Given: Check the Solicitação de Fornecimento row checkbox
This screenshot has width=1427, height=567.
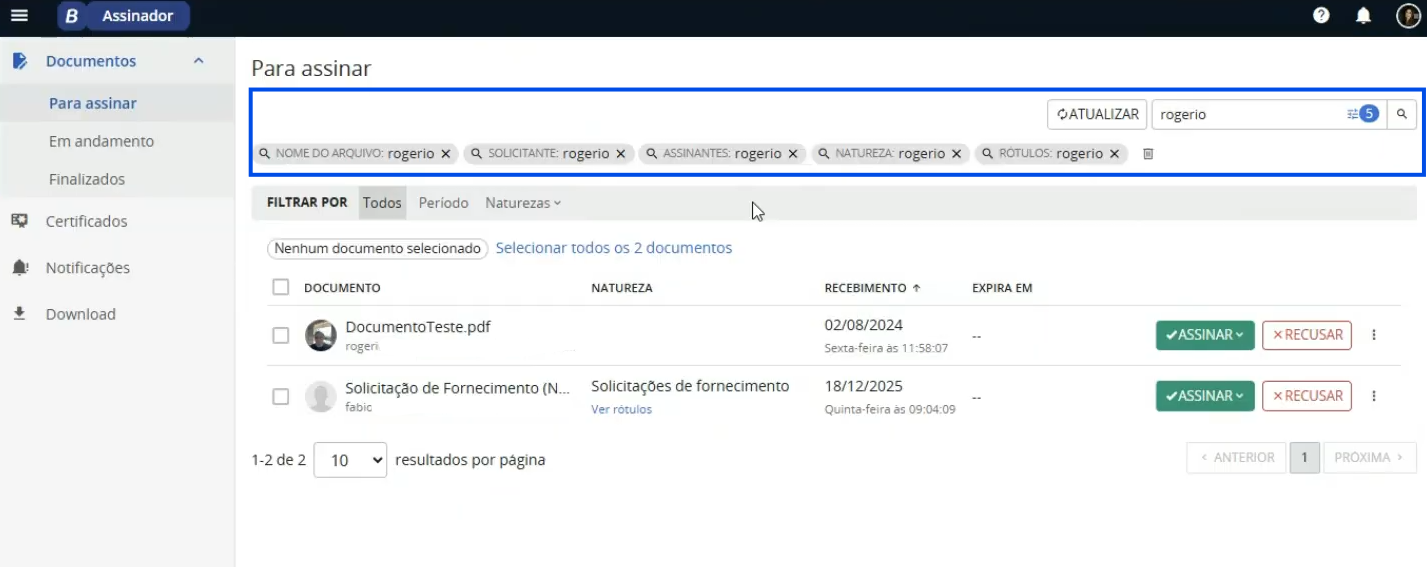Looking at the screenshot, I should 281,396.
